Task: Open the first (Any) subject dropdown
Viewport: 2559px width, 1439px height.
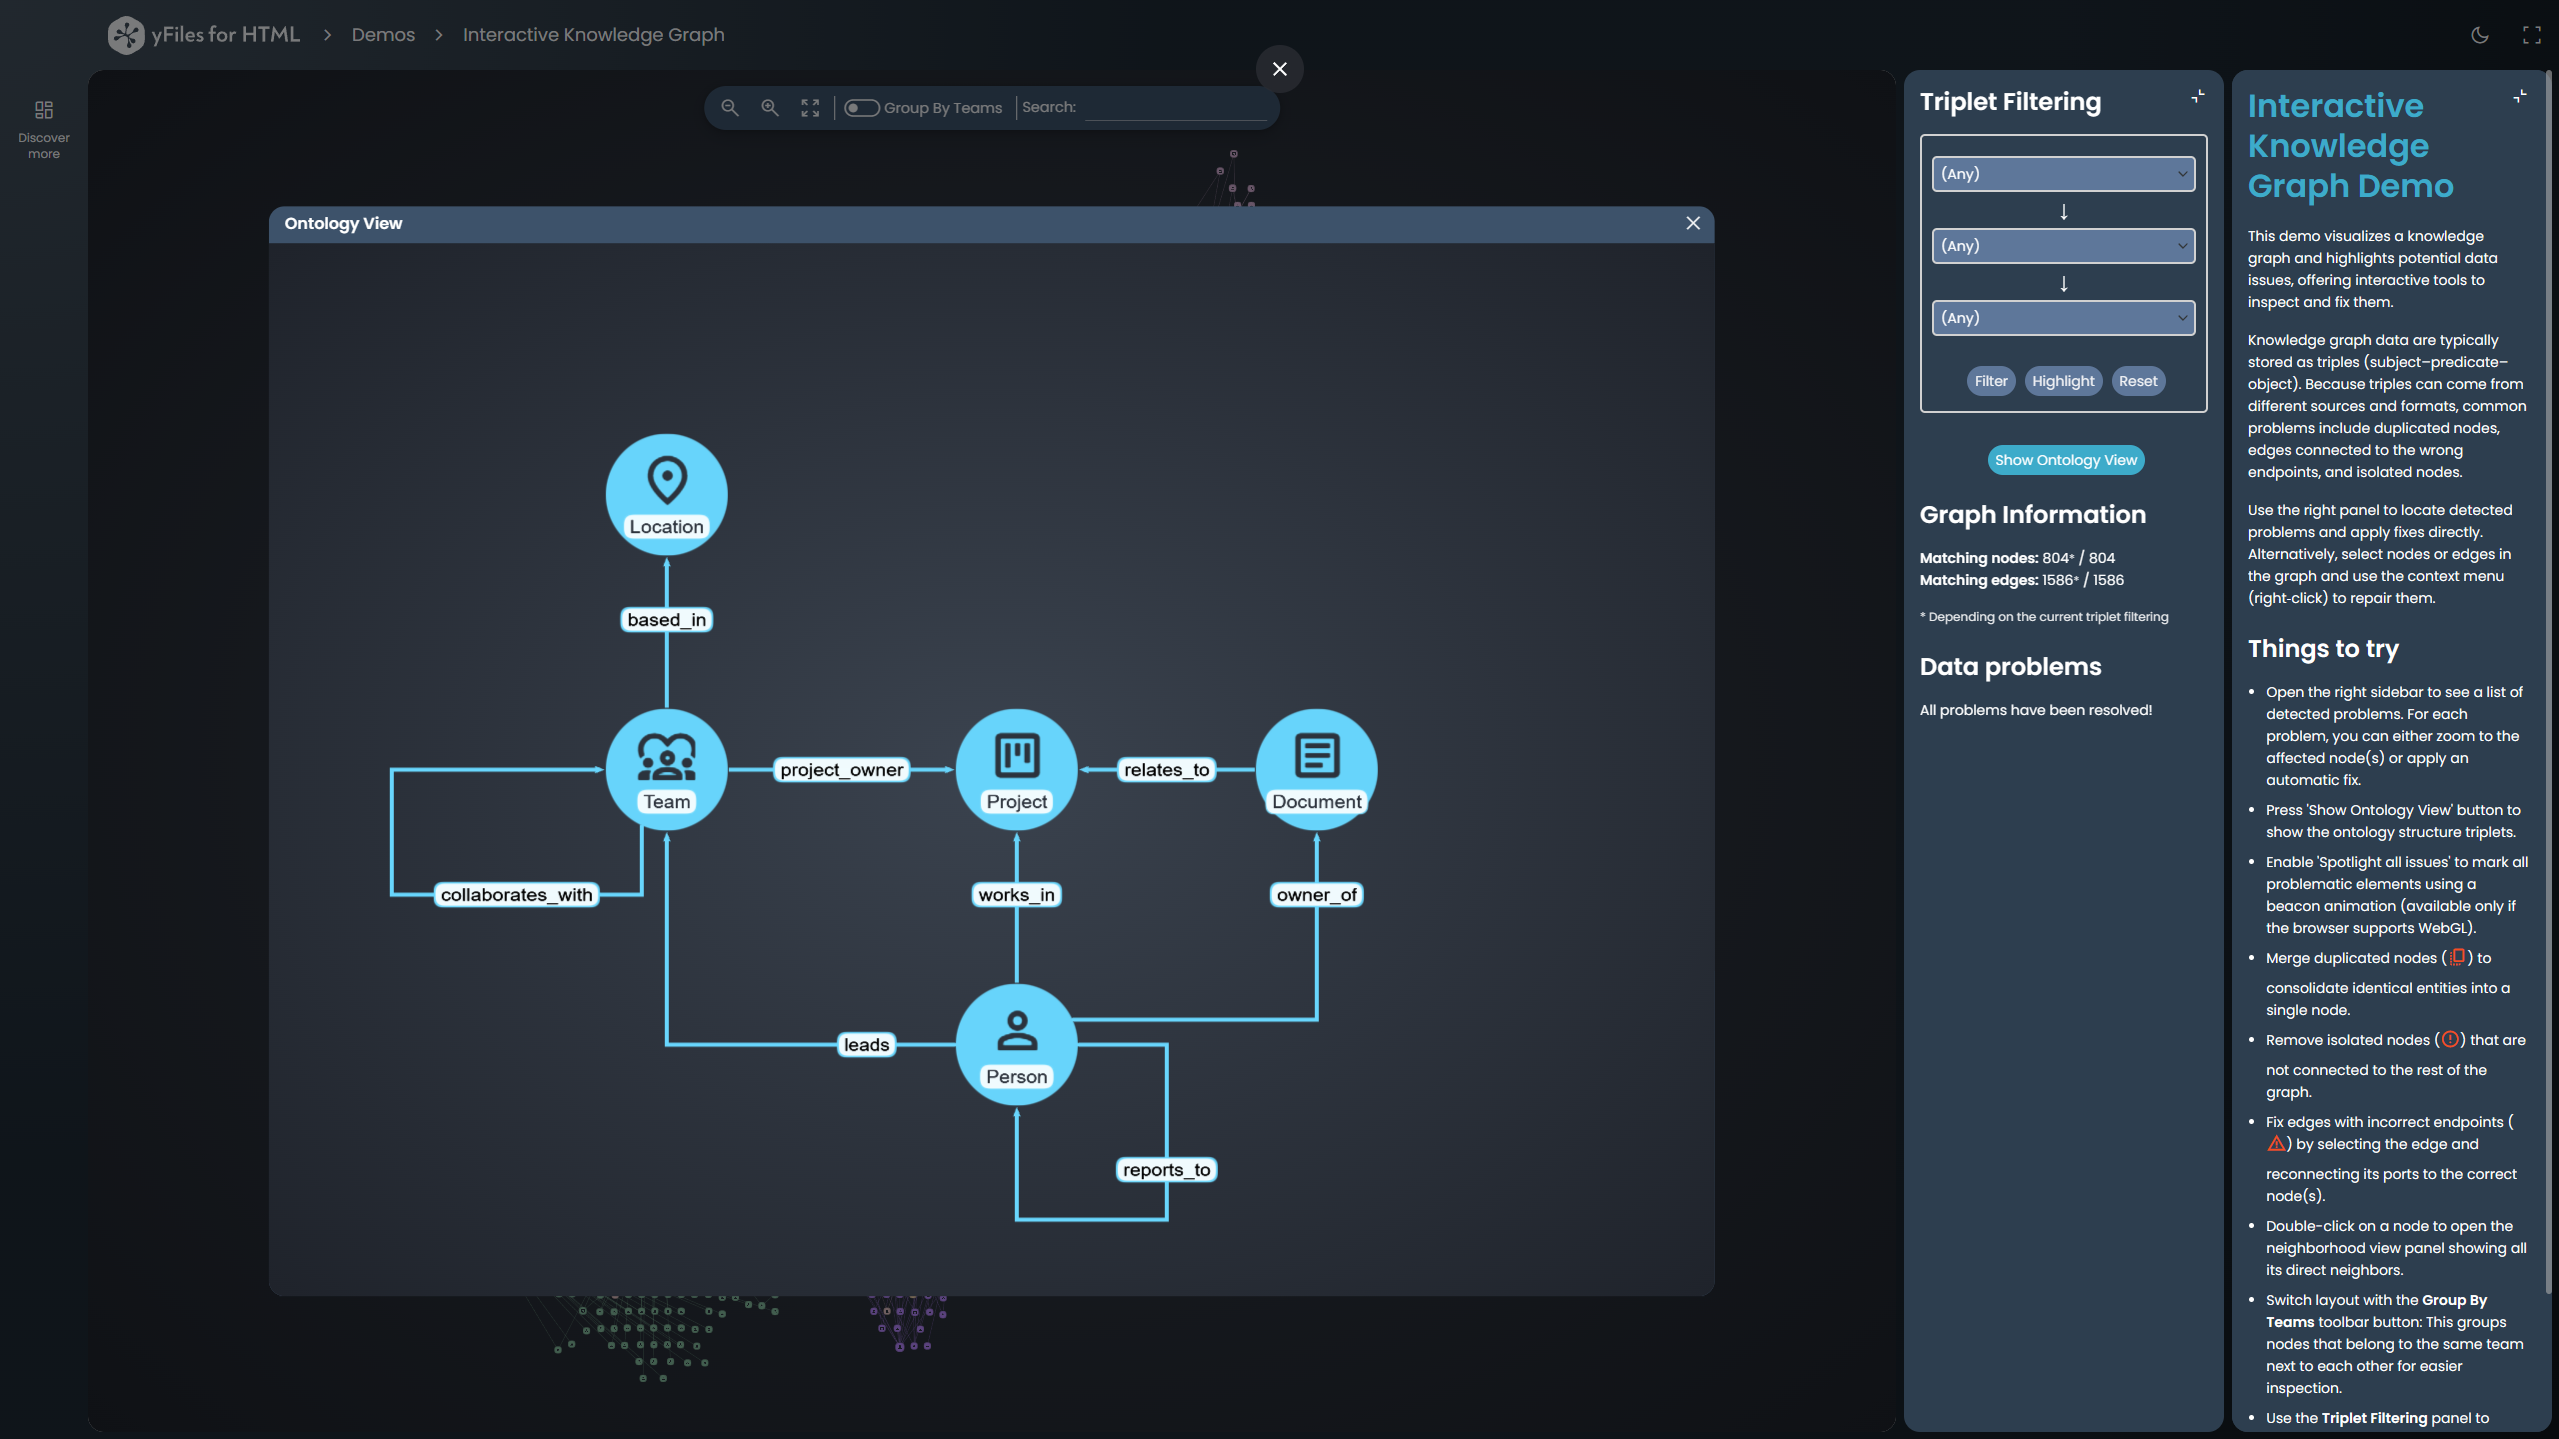Action: click(x=2063, y=174)
